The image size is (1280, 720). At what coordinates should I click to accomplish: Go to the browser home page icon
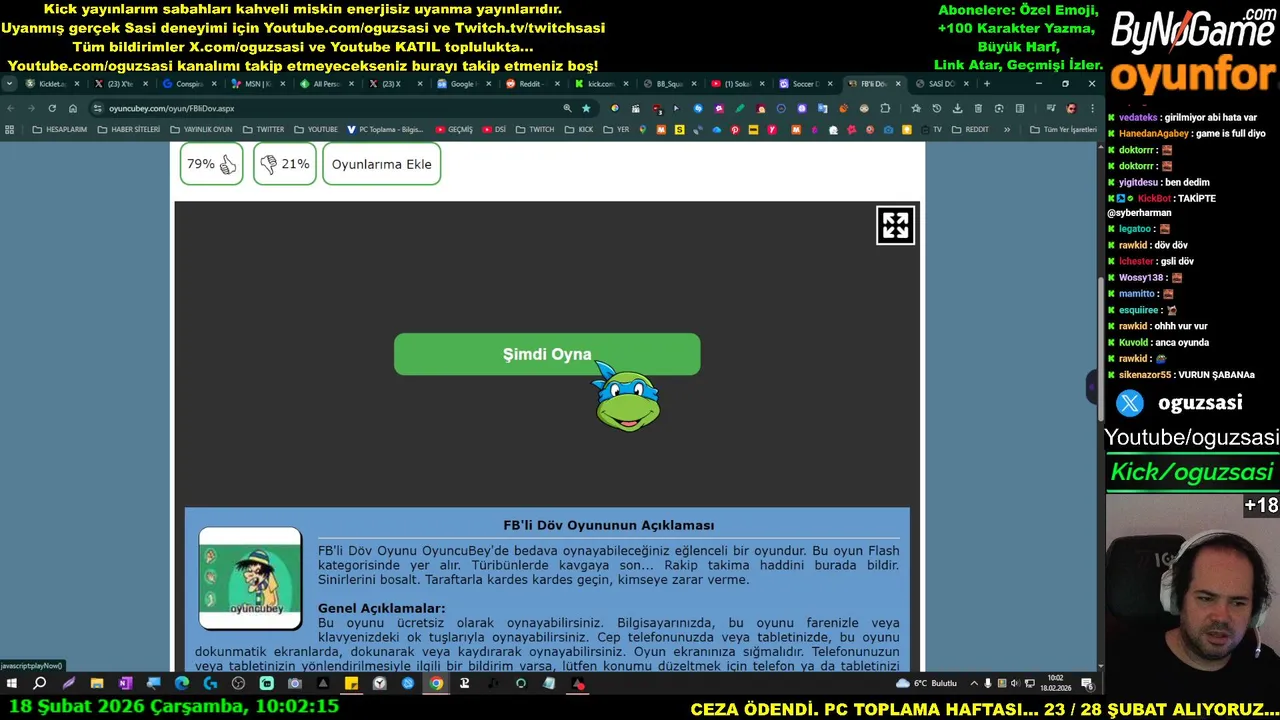(x=73, y=108)
